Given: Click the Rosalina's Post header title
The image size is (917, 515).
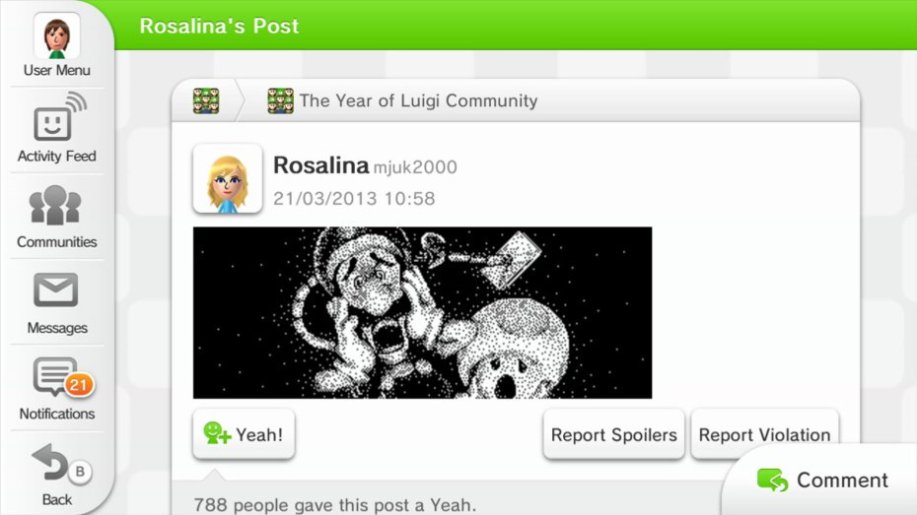Looking at the screenshot, I should coord(219,26).
